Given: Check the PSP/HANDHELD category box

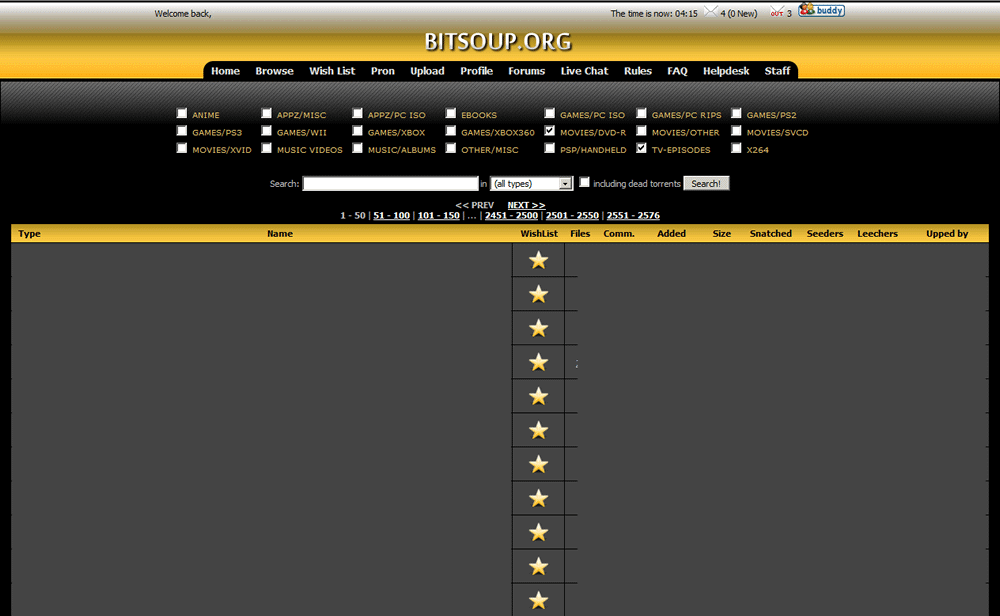Looking at the screenshot, I should (x=550, y=148).
